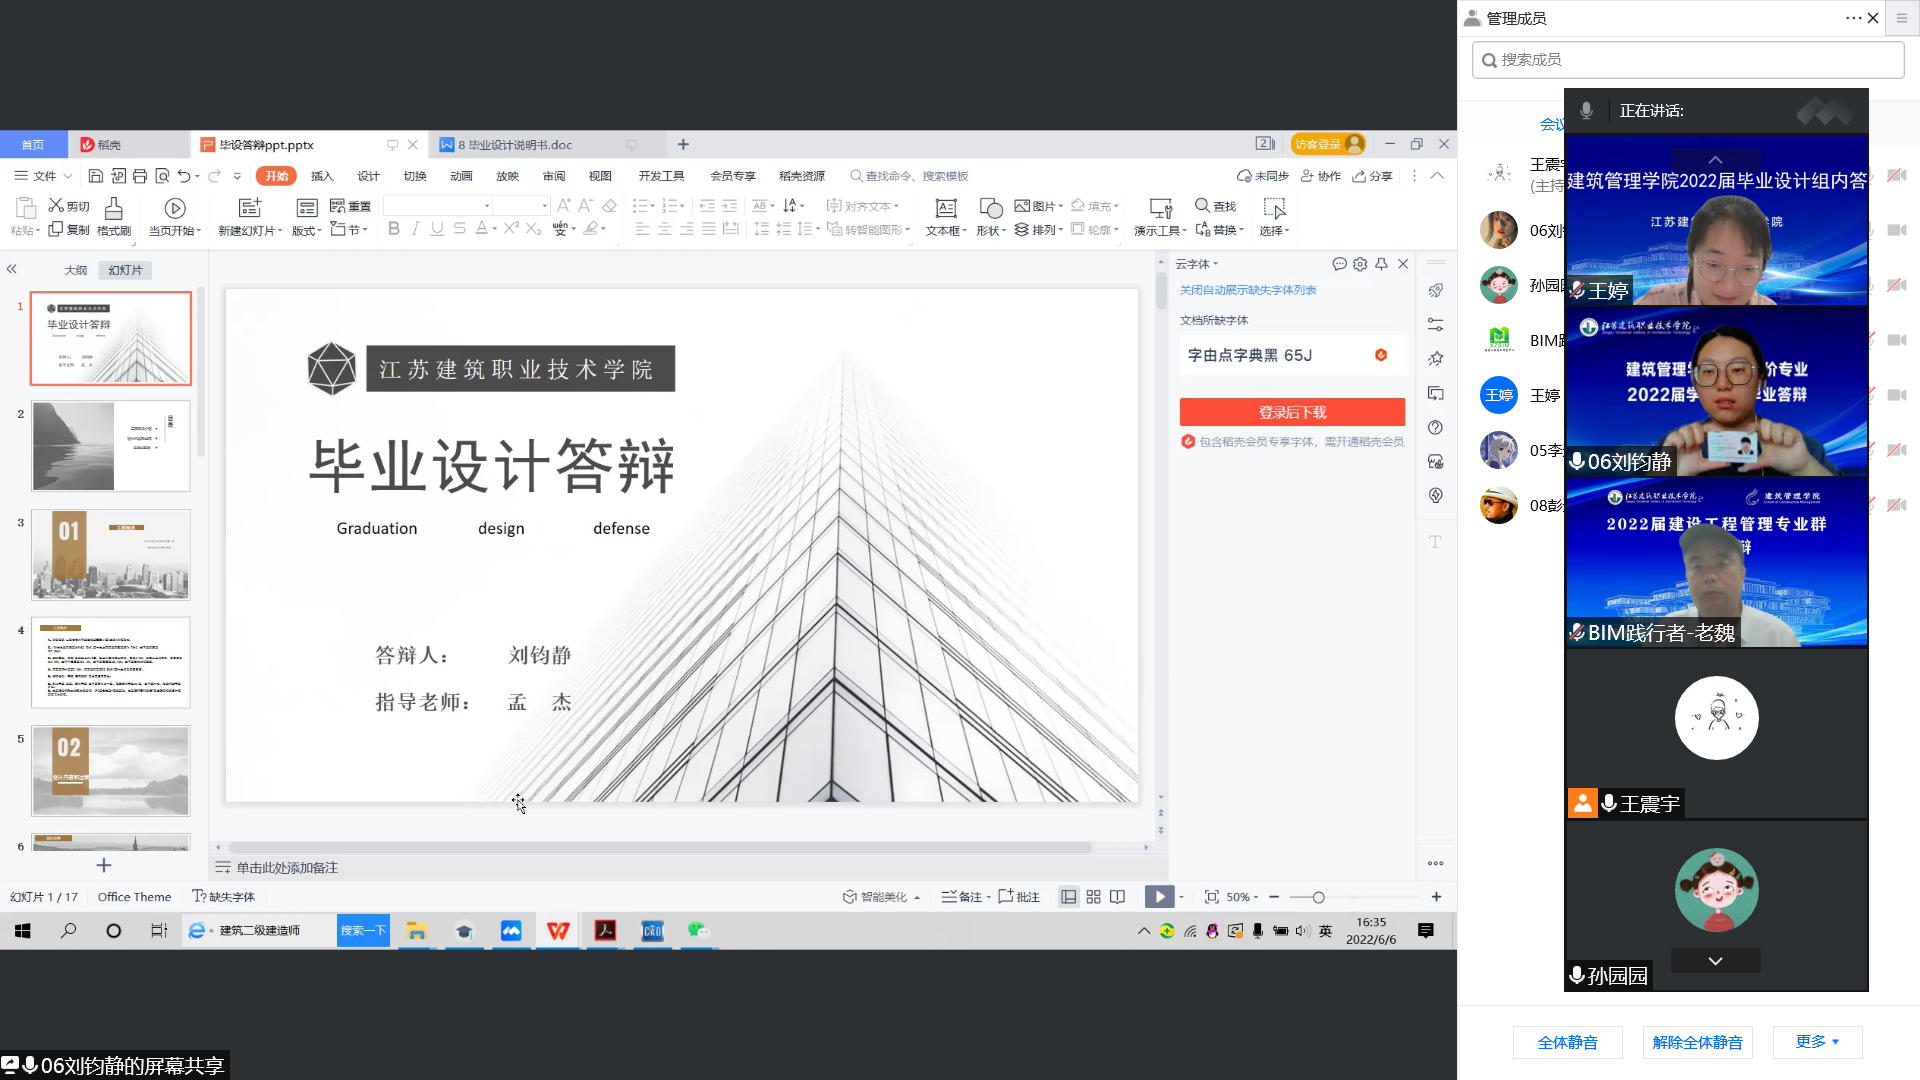Toggle Italic formatting button
Viewport: 1920px width, 1080px height.
415,229
